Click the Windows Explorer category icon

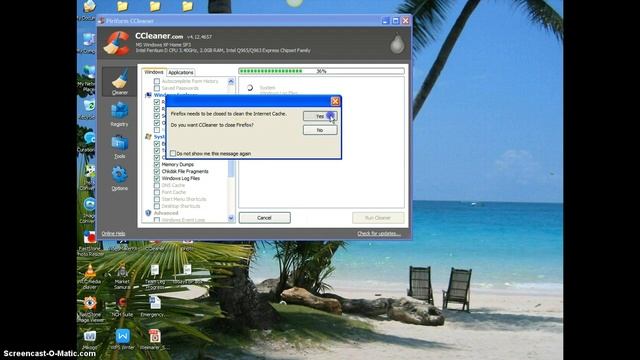point(148,95)
